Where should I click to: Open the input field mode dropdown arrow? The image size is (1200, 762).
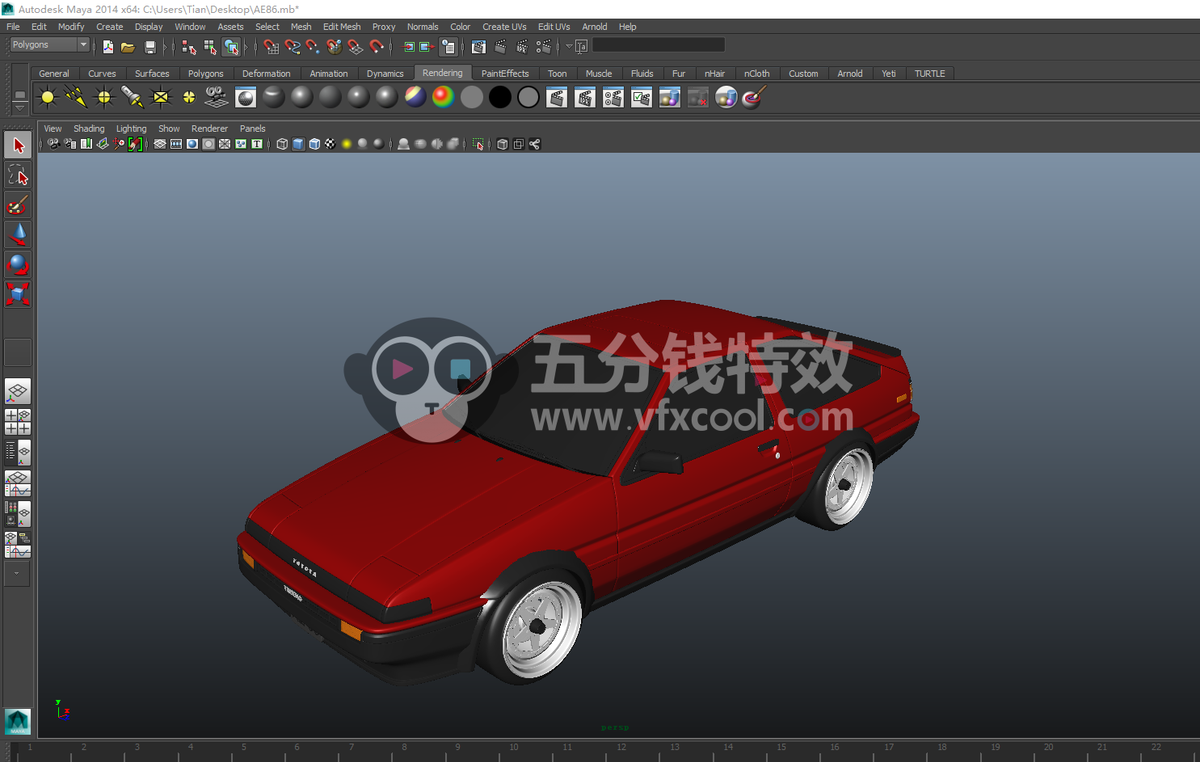(x=569, y=46)
